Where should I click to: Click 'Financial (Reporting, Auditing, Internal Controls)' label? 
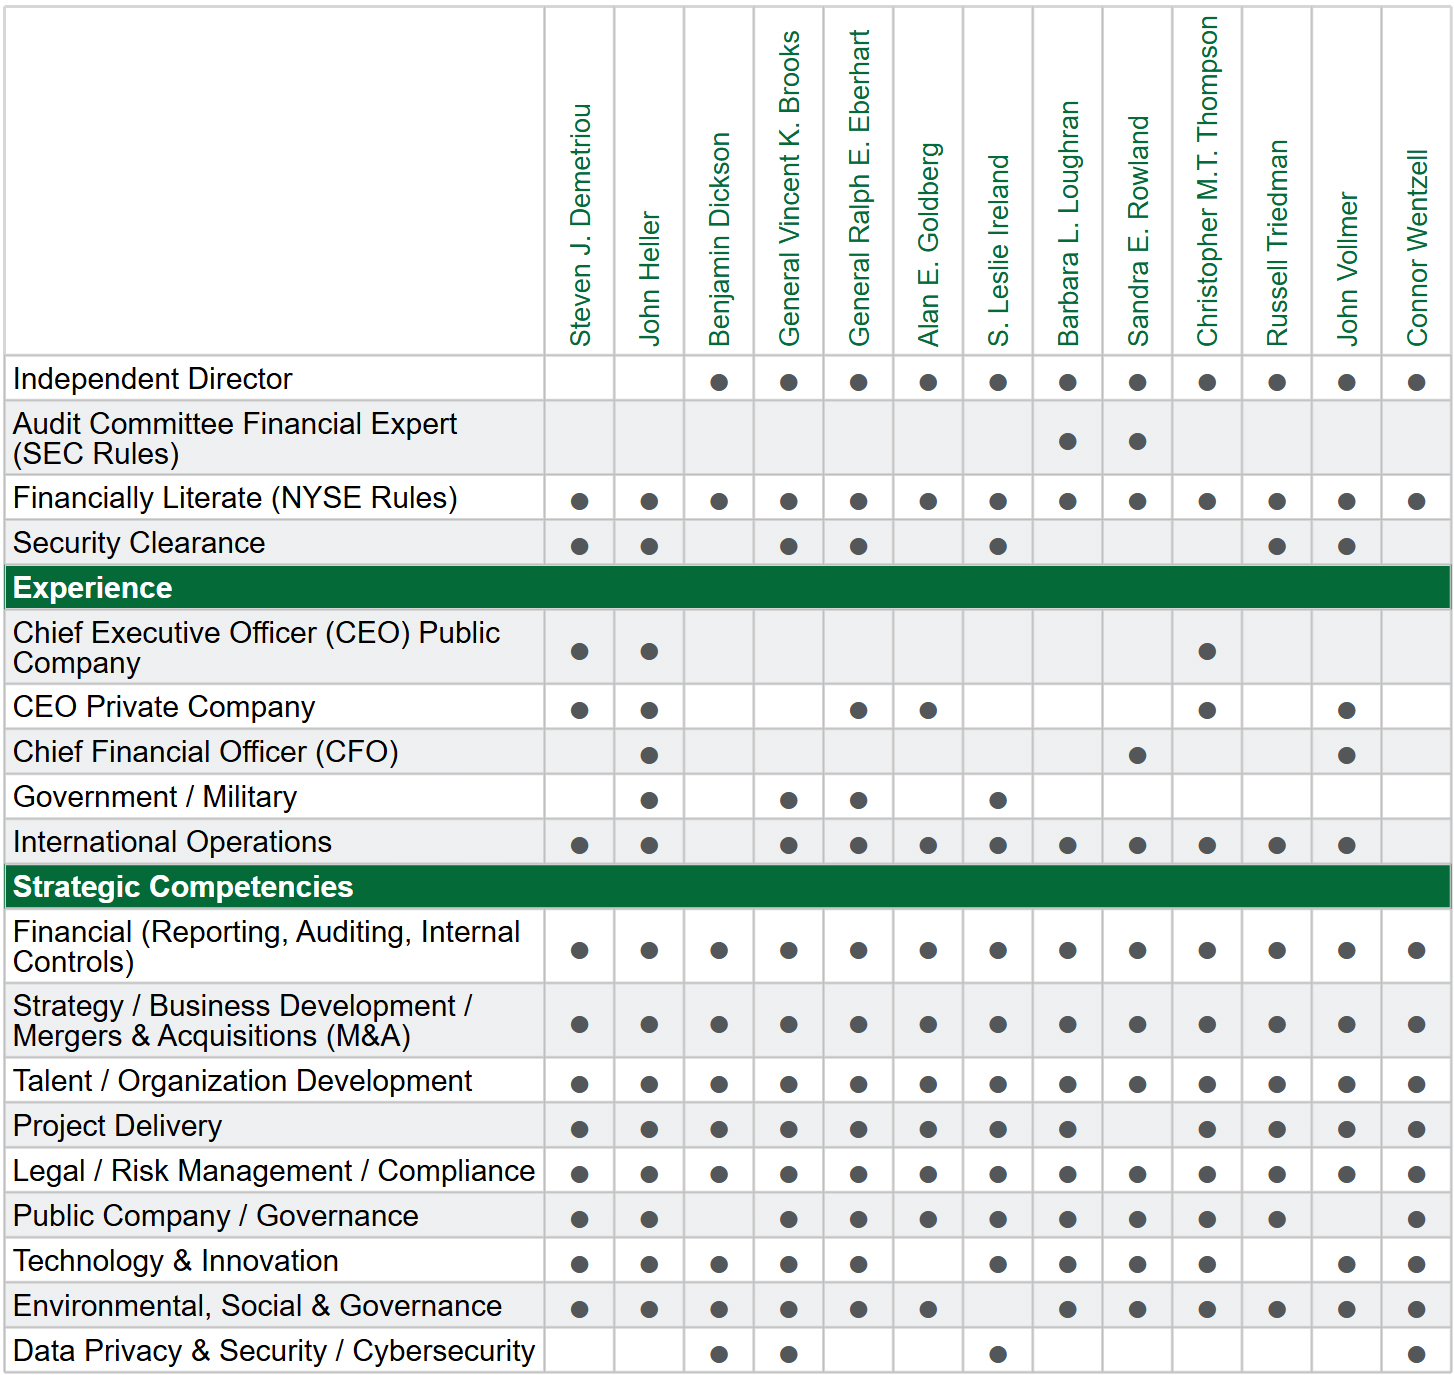tap(266, 947)
